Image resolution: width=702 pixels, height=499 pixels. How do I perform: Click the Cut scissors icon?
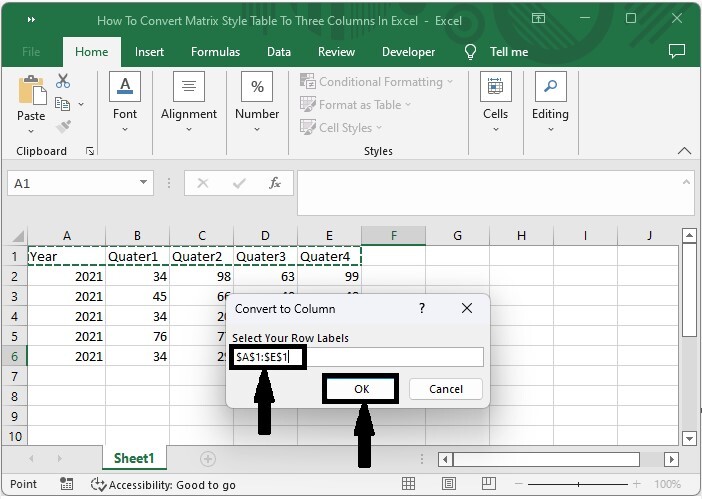[63, 82]
